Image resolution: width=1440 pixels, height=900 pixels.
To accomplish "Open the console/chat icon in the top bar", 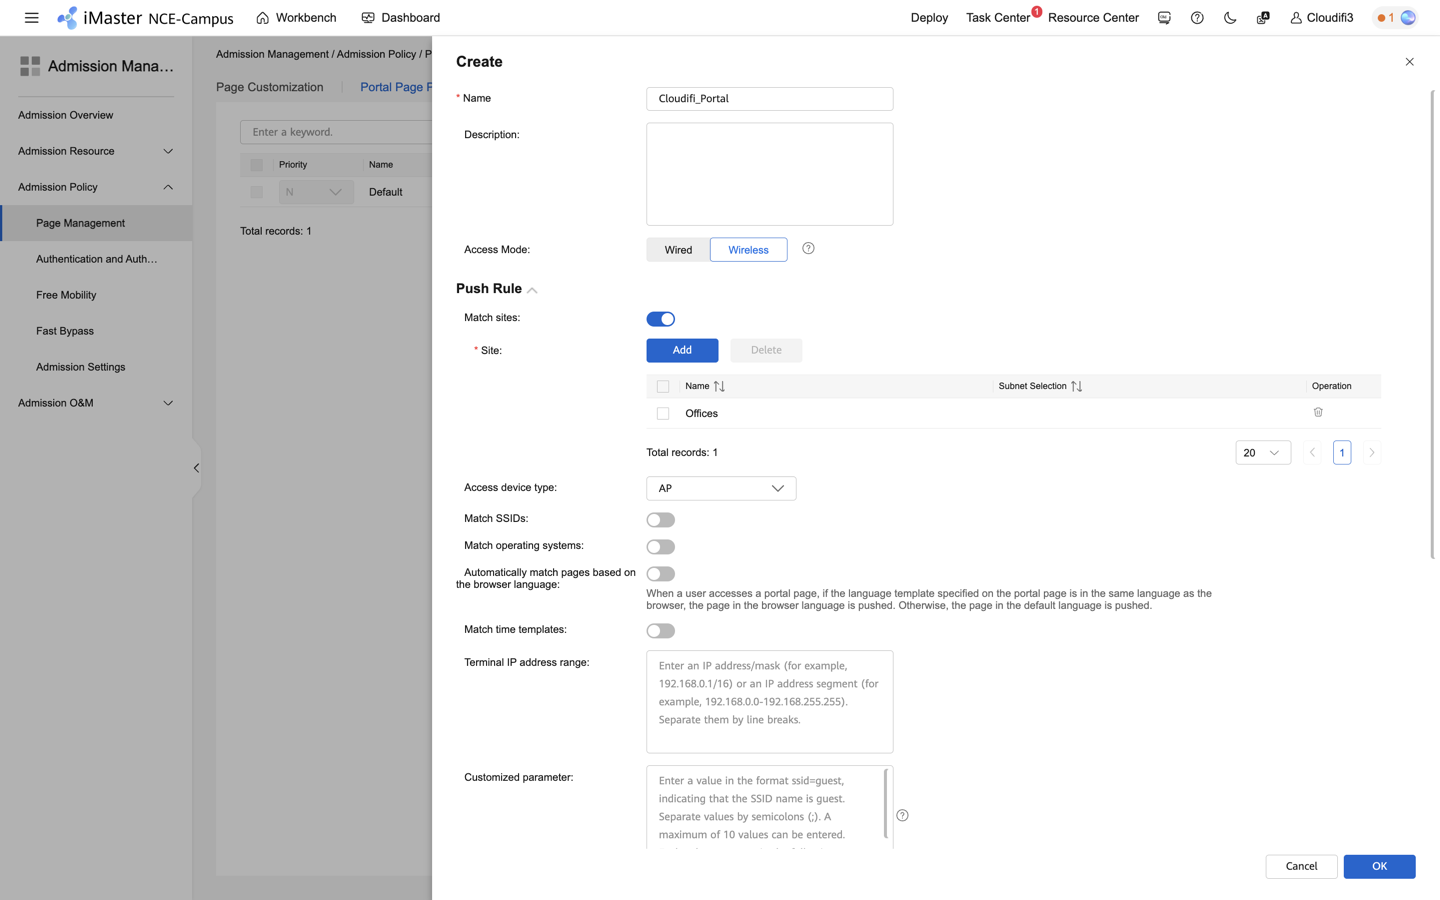I will tap(1164, 17).
